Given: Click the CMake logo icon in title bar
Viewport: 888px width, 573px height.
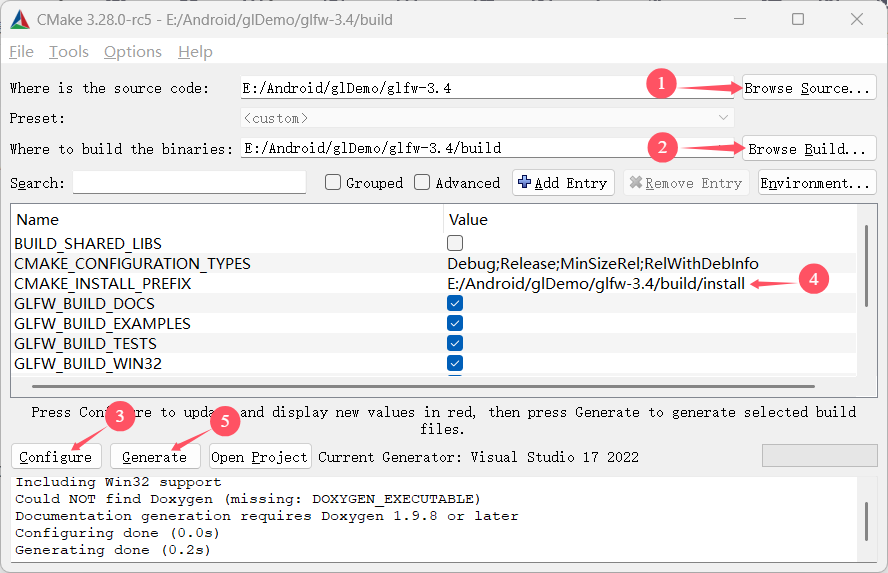Looking at the screenshot, I should pos(19,19).
